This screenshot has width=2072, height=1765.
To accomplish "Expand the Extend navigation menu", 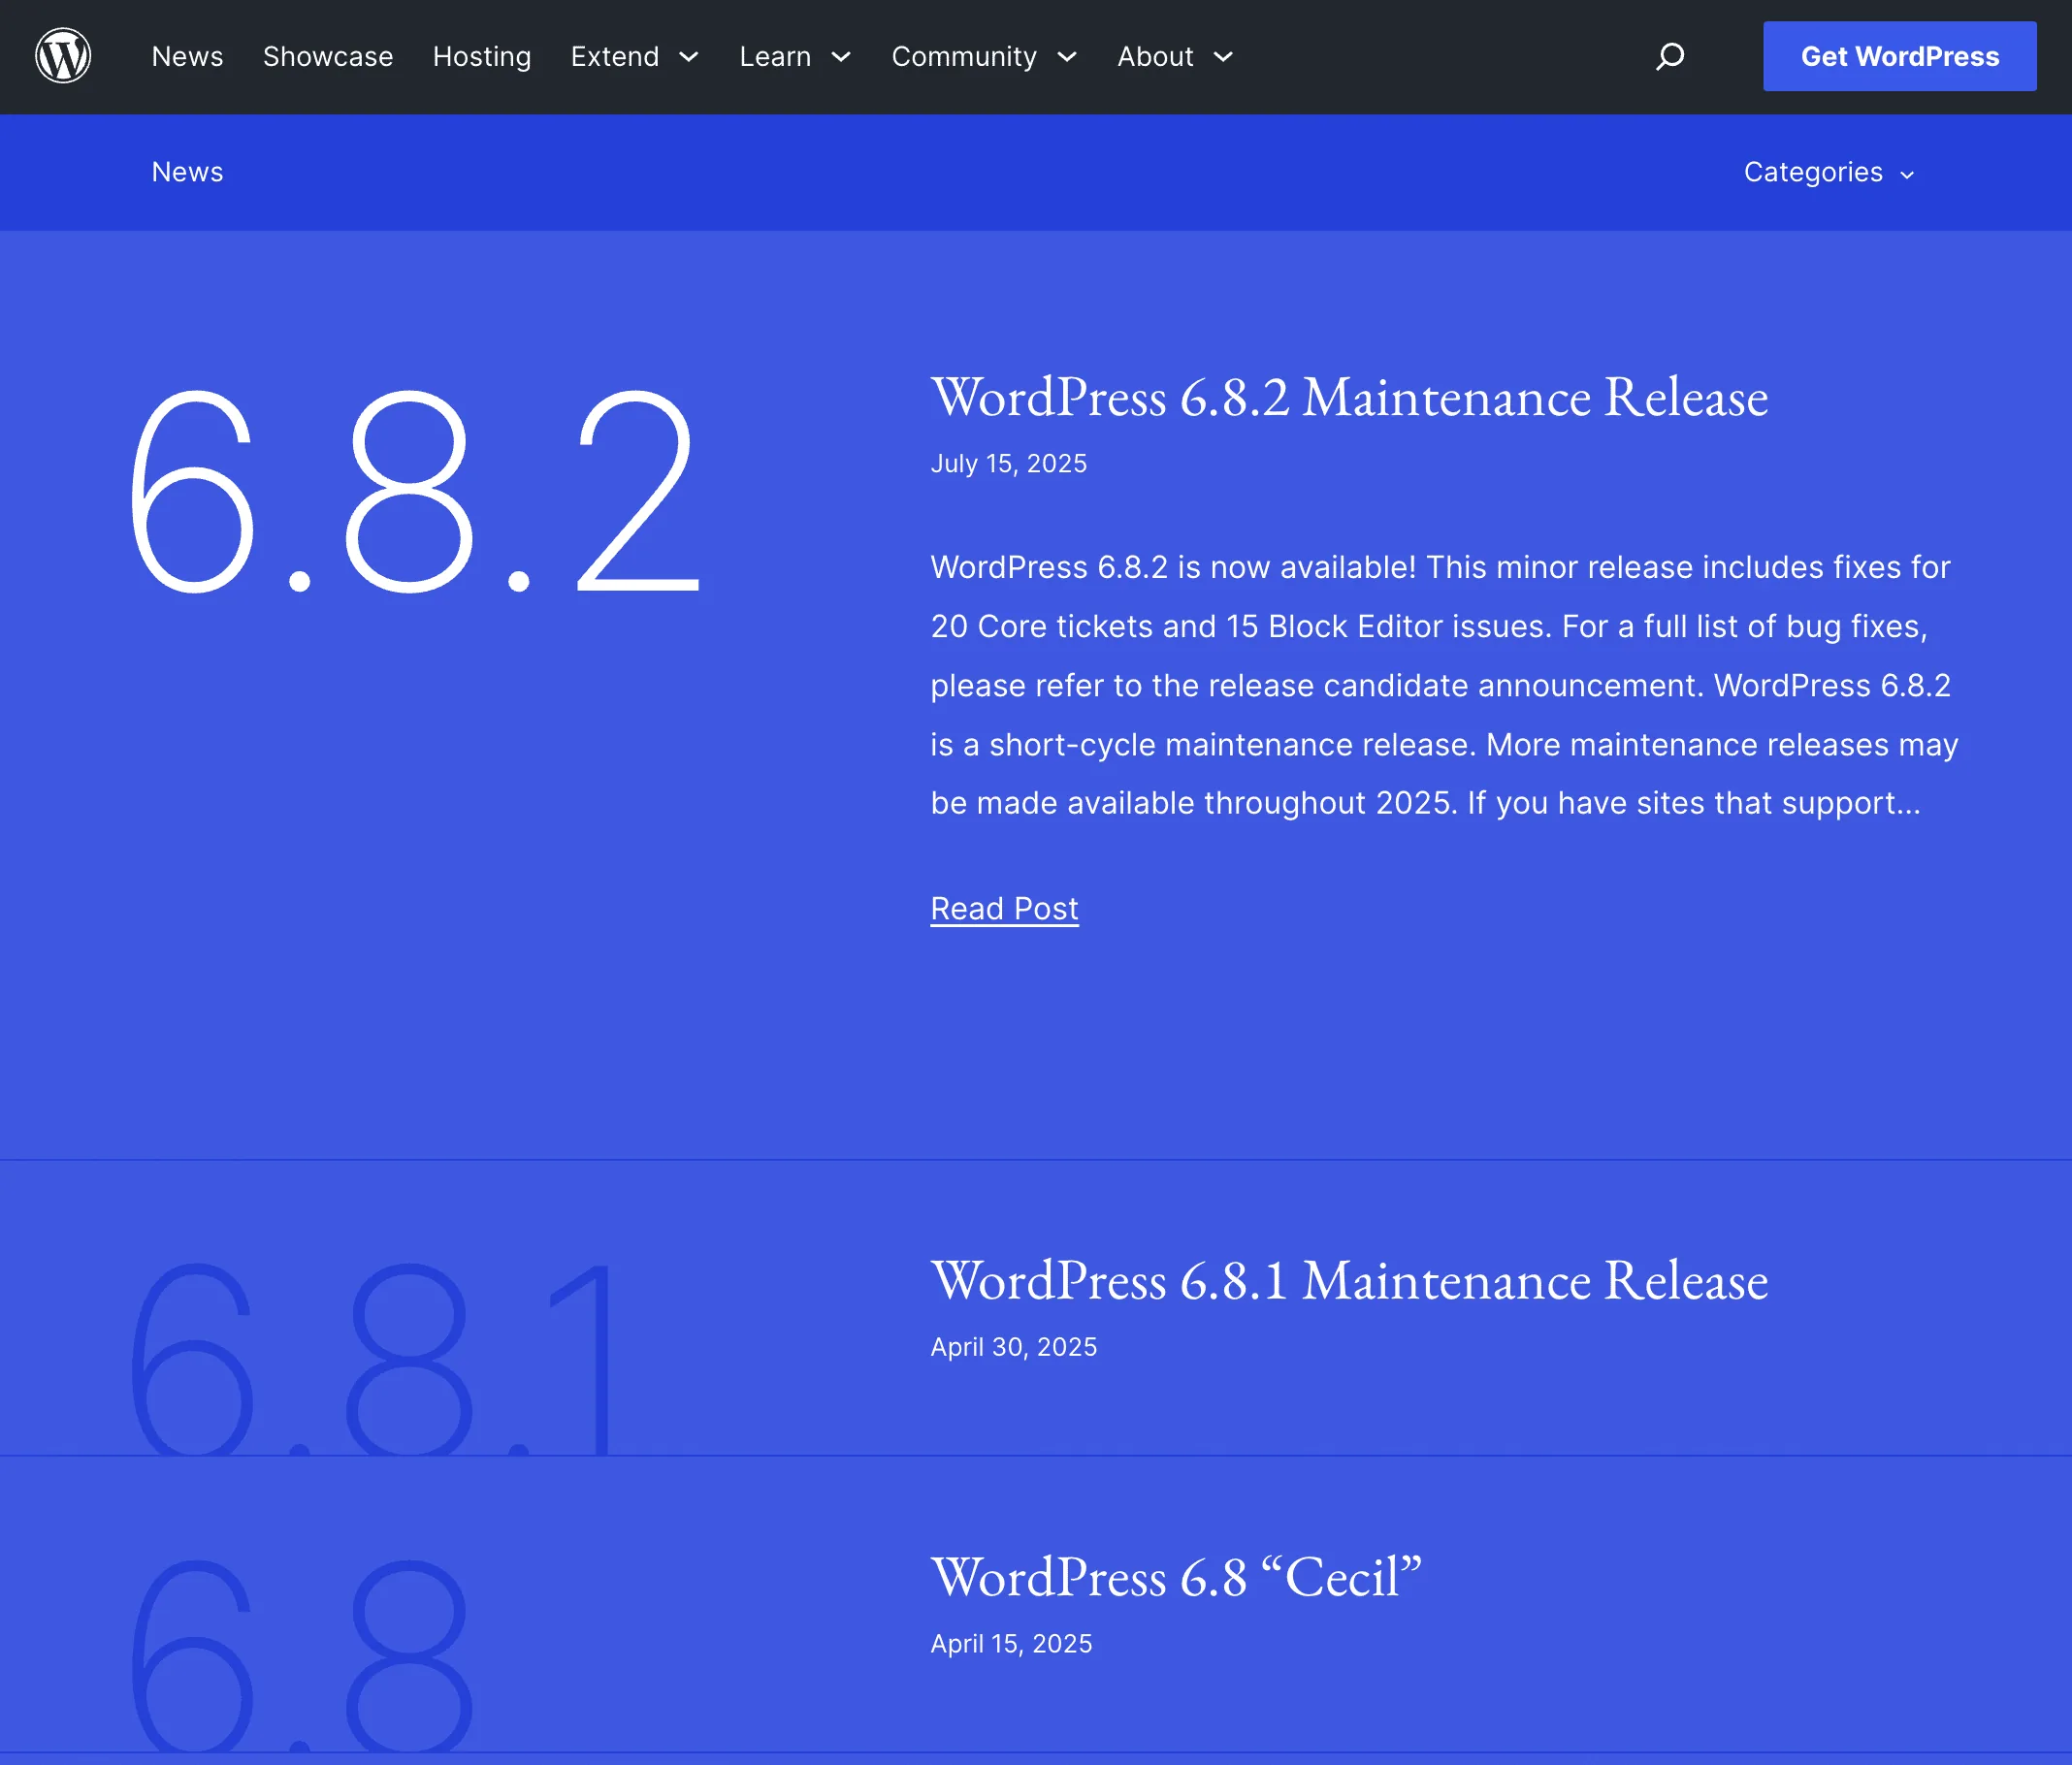I will [x=614, y=57].
